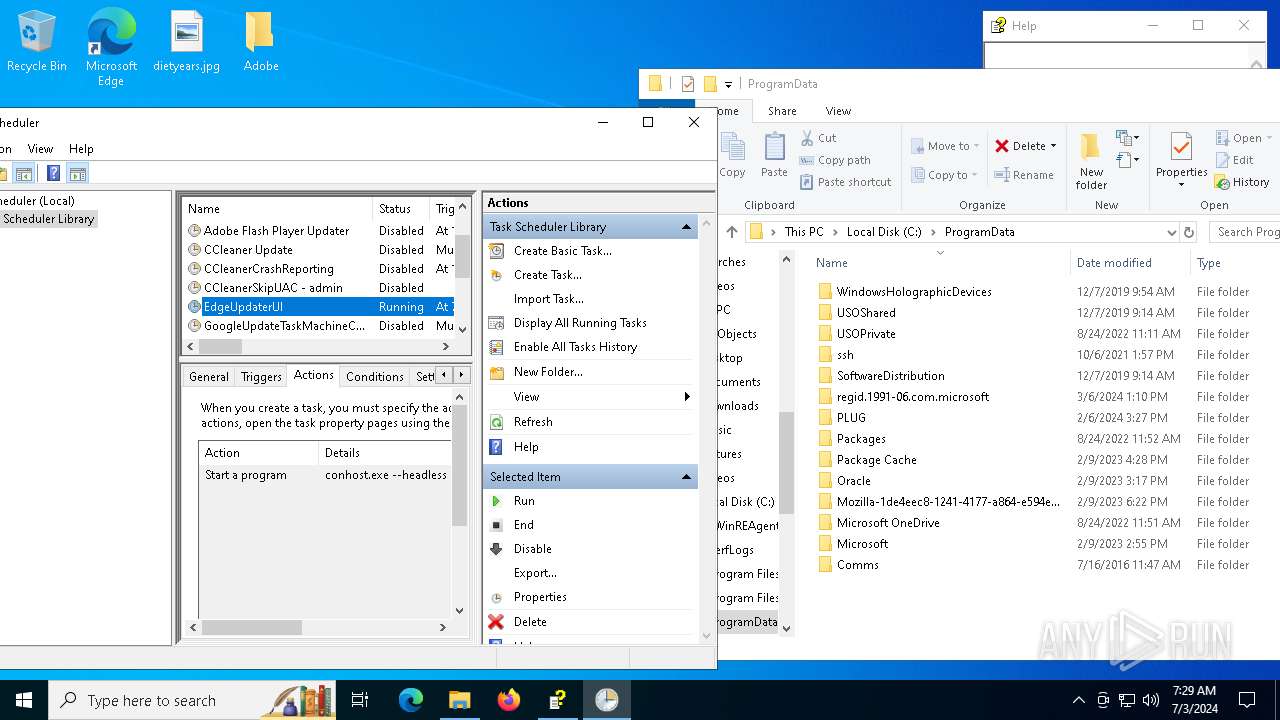1280x720 pixels.
Task: Open the Triggers tab
Action: click(x=261, y=377)
